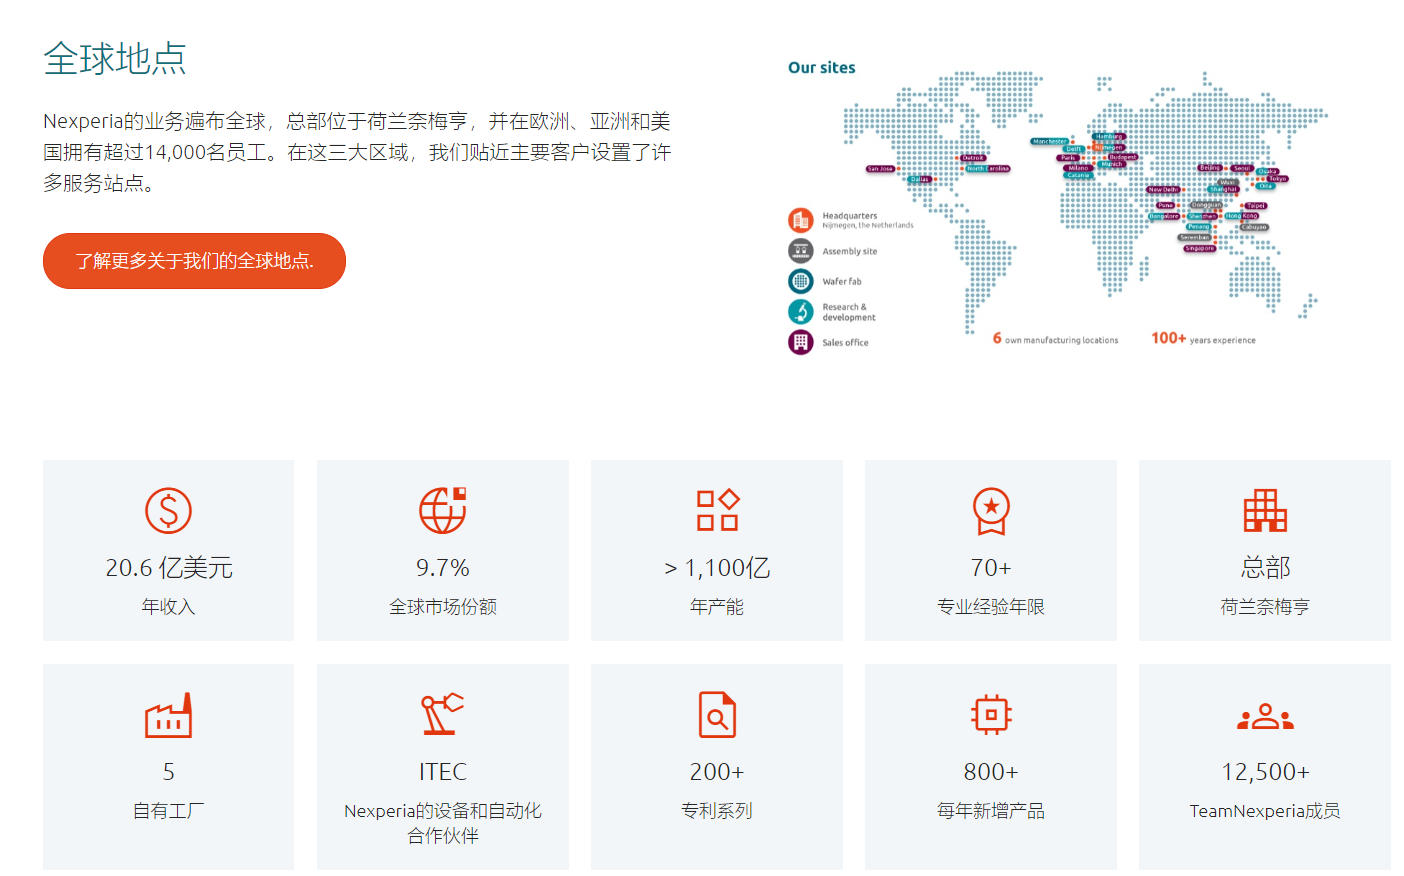
Task: Select the robot arm icon above ITEC
Action: click(x=442, y=715)
